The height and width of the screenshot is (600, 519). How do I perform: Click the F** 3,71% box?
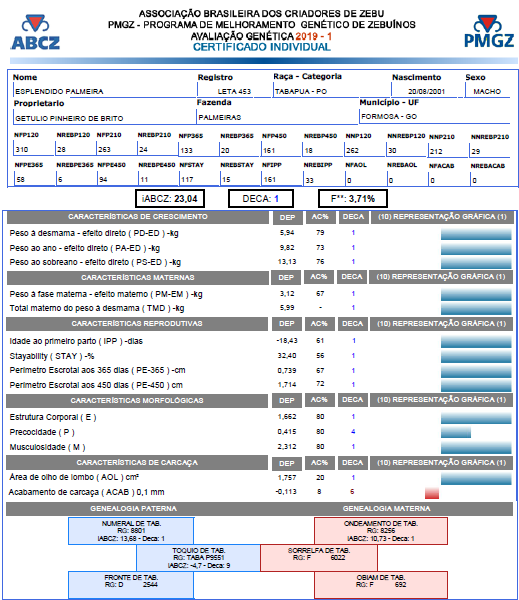coord(353,199)
